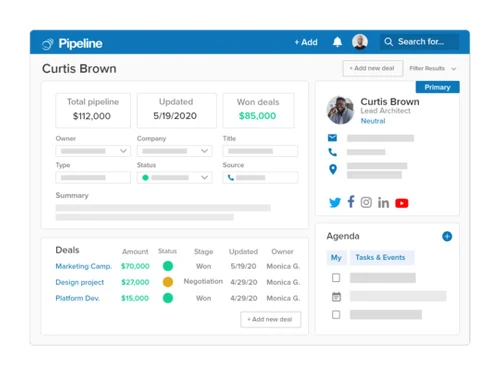The width and height of the screenshot is (500, 375).
Task: Open the YouTube channel icon
Action: [x=402, y=203]
